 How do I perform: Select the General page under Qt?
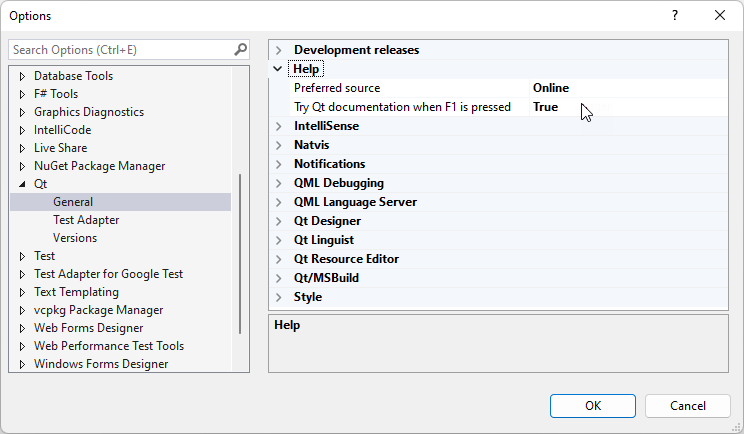point(121,202)
